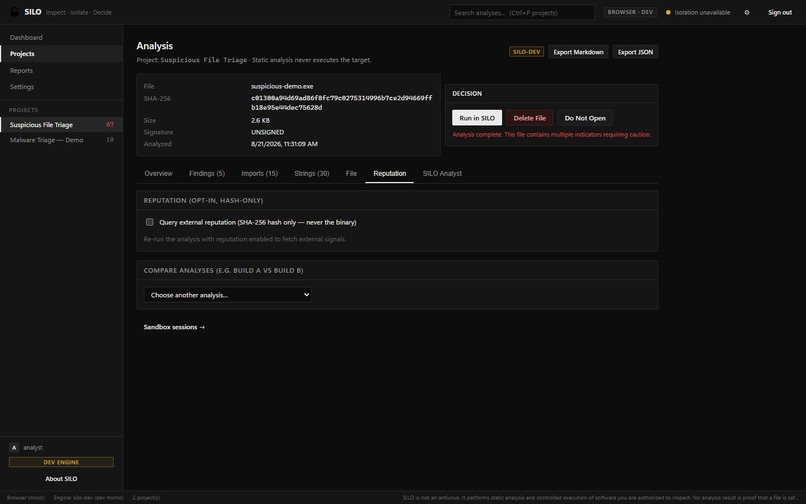This screenshot has width=806, height=504.
Task: Switch to the Overview tab
Action: pos(158,173)
